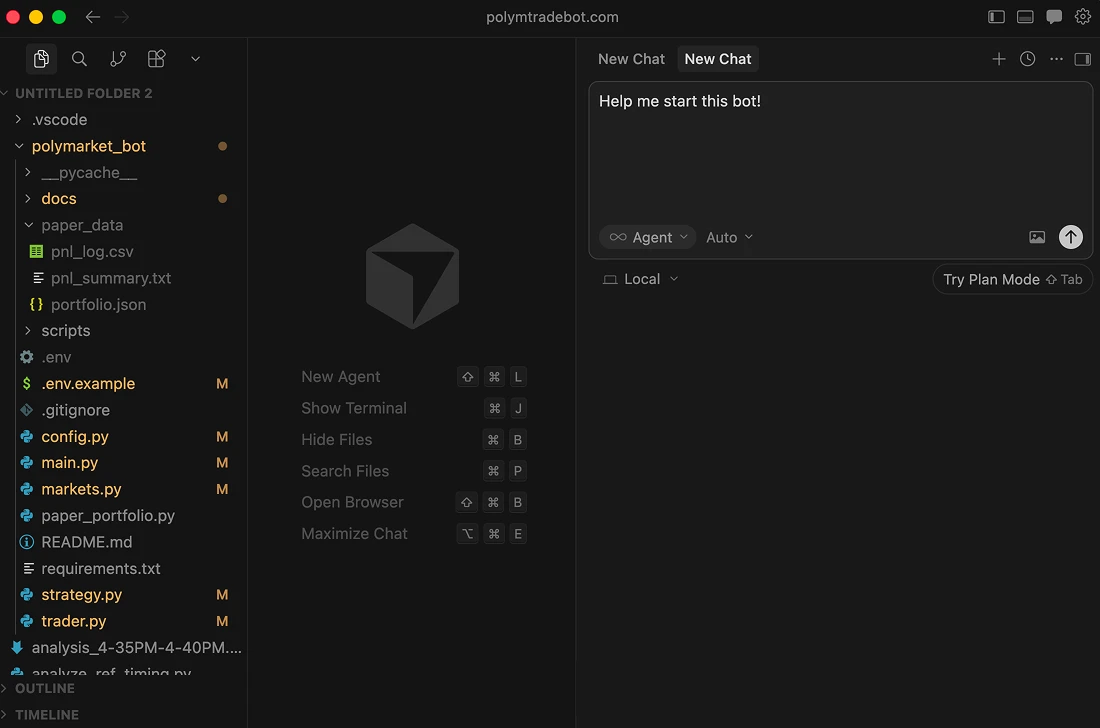
Task: Toggle the chat pane icon in title bar
Action: 1054,17
